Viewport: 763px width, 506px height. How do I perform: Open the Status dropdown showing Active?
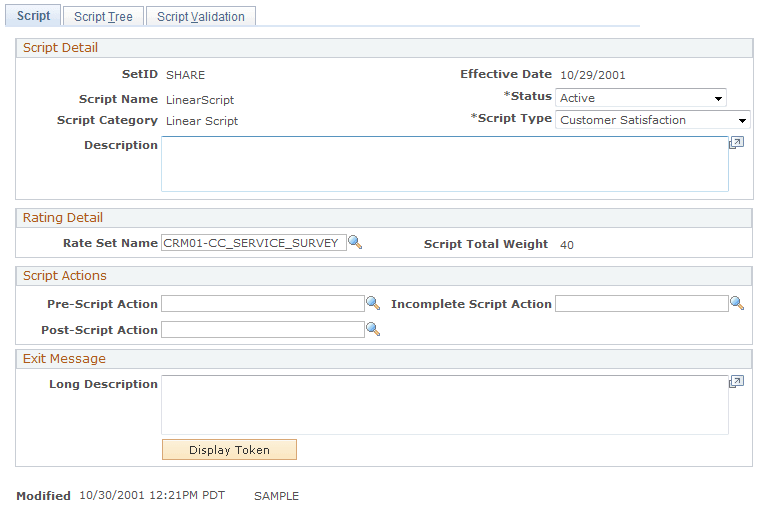[641, 98]
